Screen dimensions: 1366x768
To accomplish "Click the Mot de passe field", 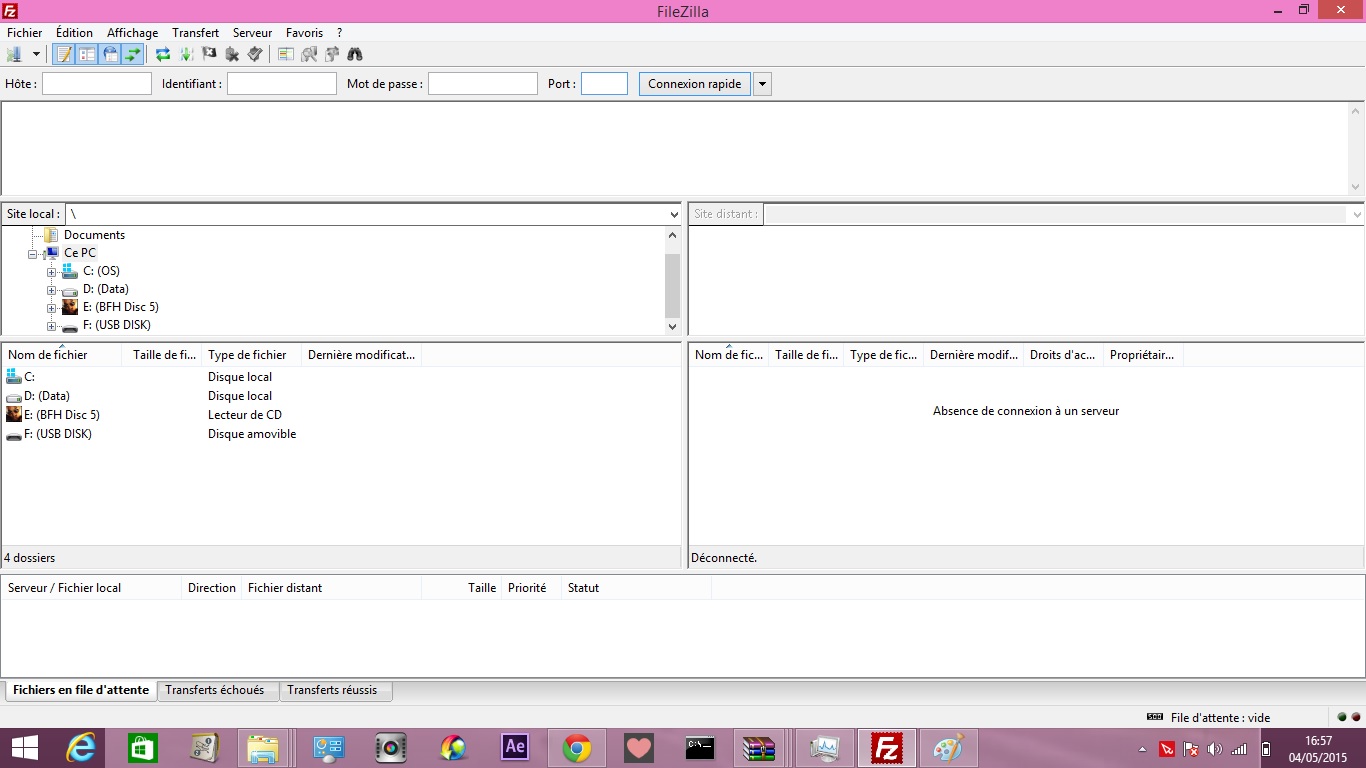I will tap(483, 84).
